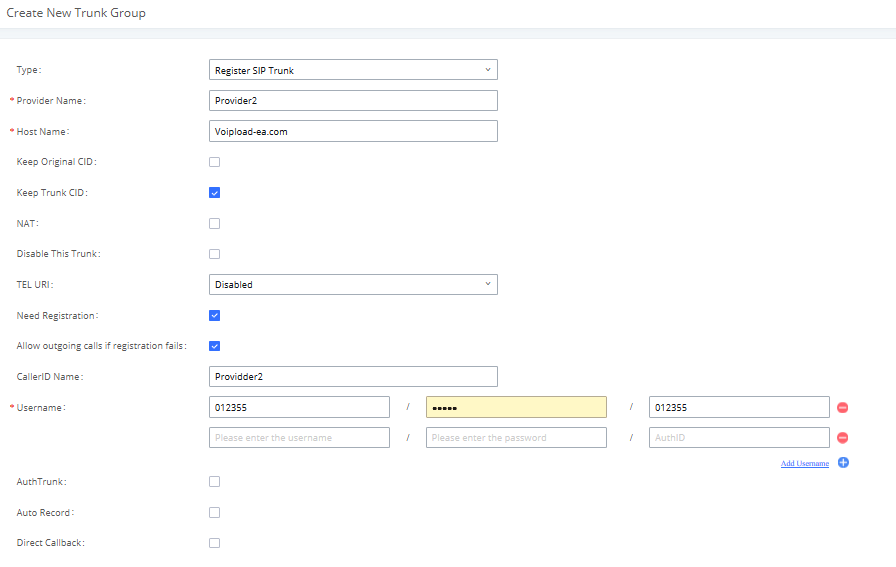
Task: Enable the NAT checkbox
Action: click(x=214, y=223)
